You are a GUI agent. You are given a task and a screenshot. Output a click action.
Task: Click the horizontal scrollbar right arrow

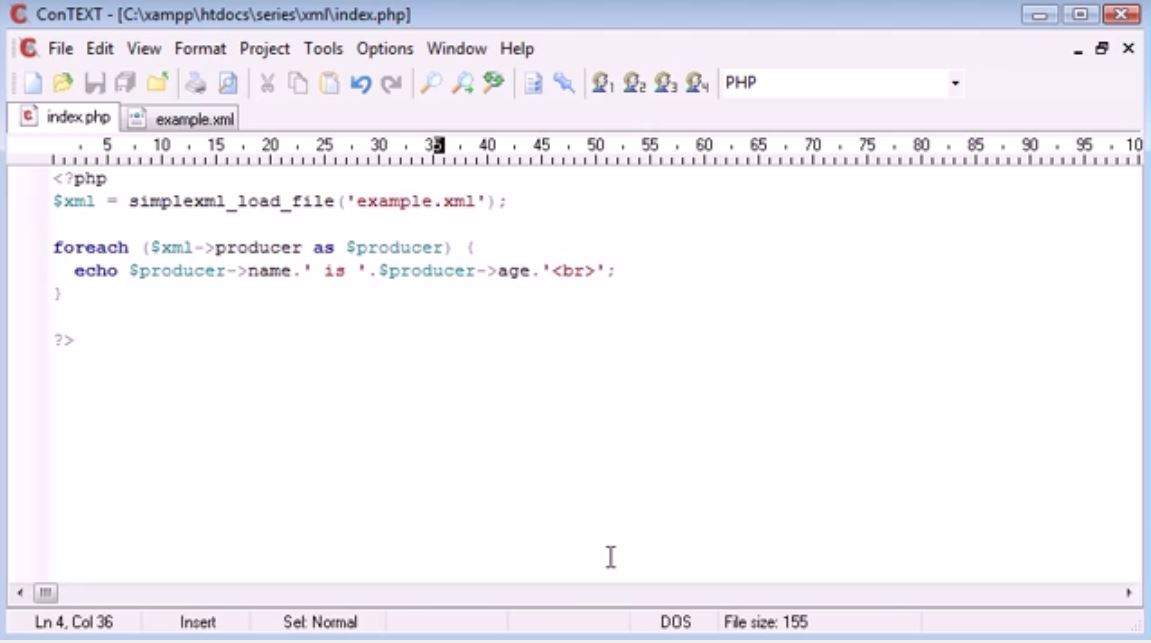1129,592
